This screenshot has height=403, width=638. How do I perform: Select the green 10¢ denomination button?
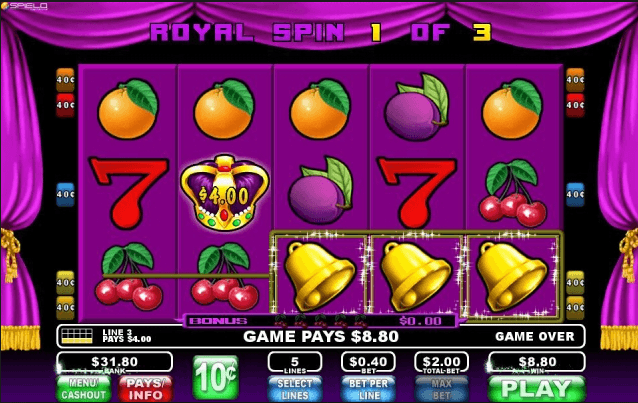[x=215, y=377]
